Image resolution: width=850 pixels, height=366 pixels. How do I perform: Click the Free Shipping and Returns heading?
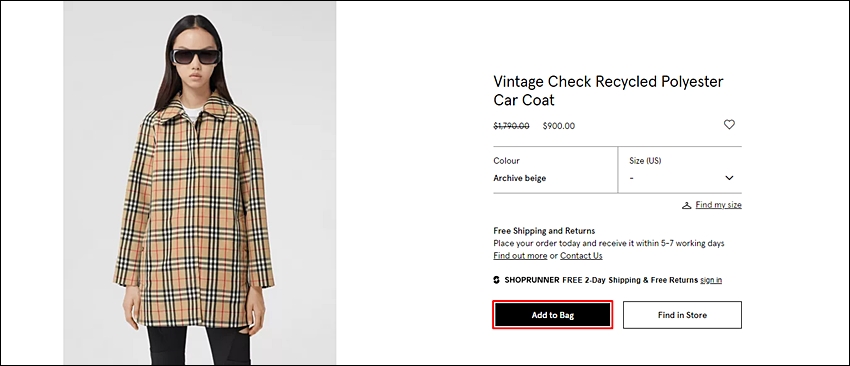click(x=544, y=231)
